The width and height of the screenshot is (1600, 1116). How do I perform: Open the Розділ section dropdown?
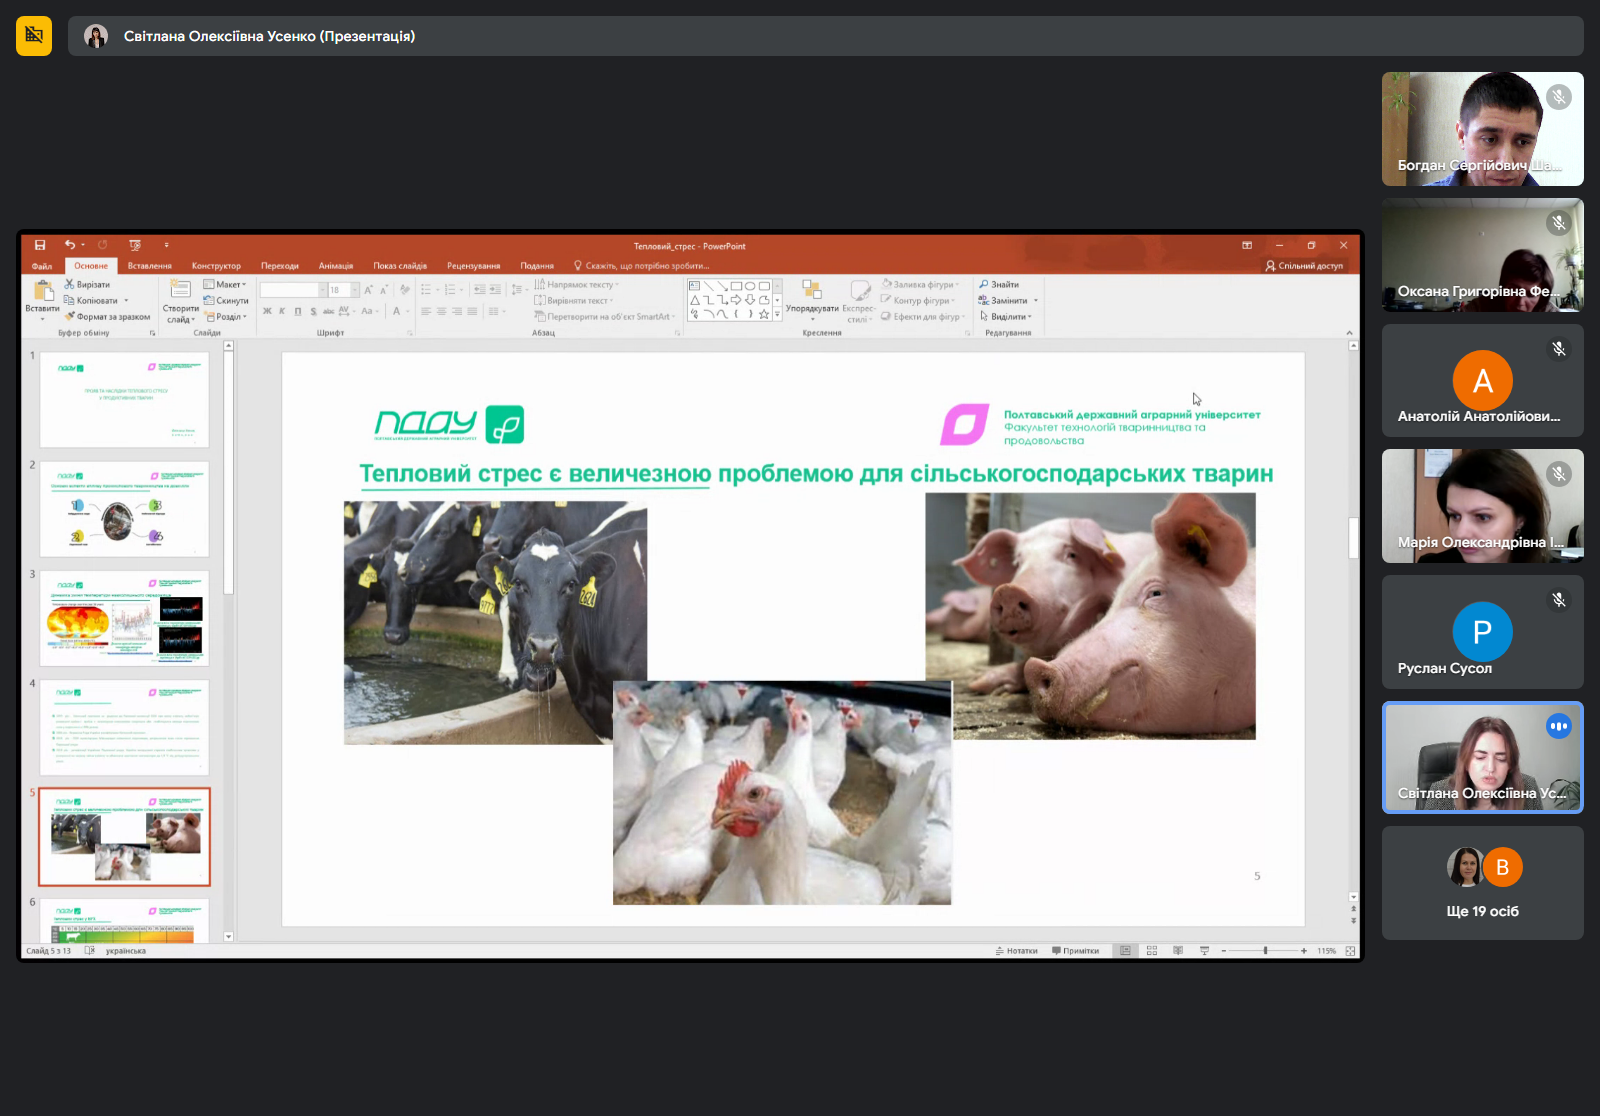[225, 316]
